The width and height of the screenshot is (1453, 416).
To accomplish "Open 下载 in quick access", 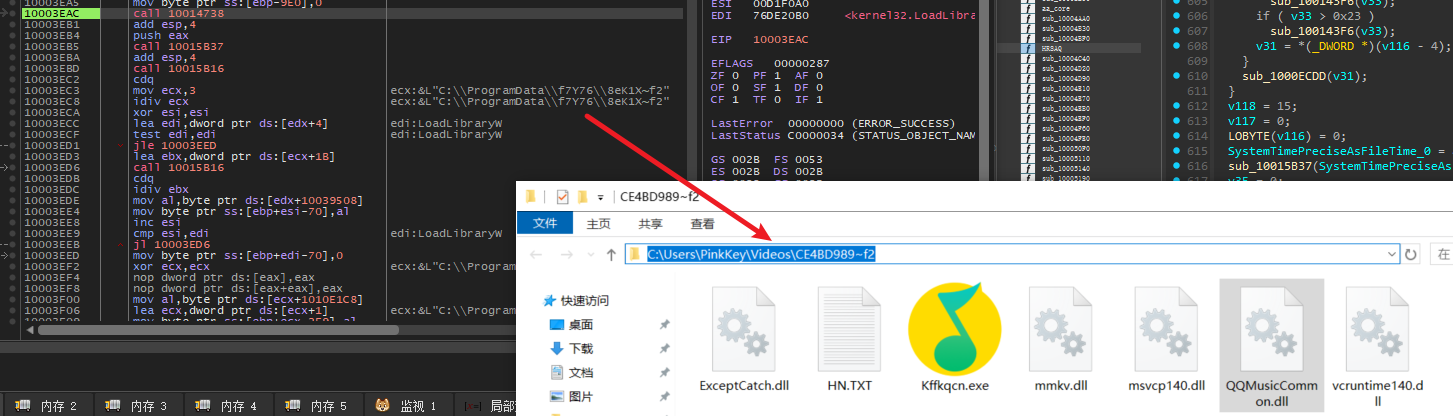I will [581, 348].
